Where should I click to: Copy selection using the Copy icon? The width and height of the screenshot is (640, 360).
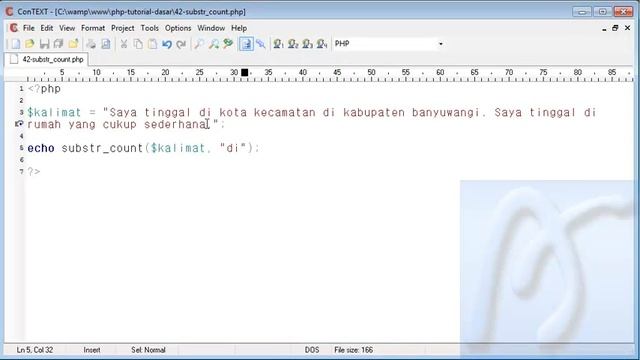138,44
